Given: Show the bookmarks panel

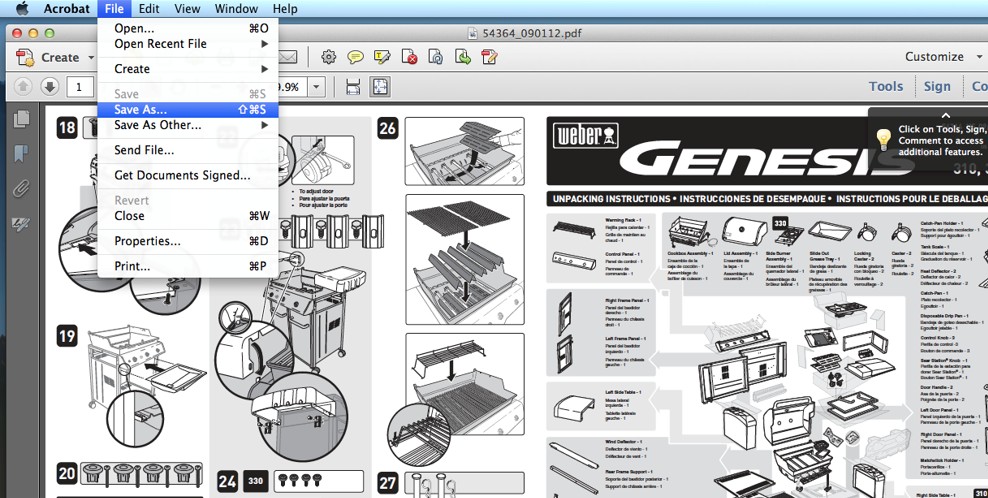Looking at the screenshot, I should 21,153.
